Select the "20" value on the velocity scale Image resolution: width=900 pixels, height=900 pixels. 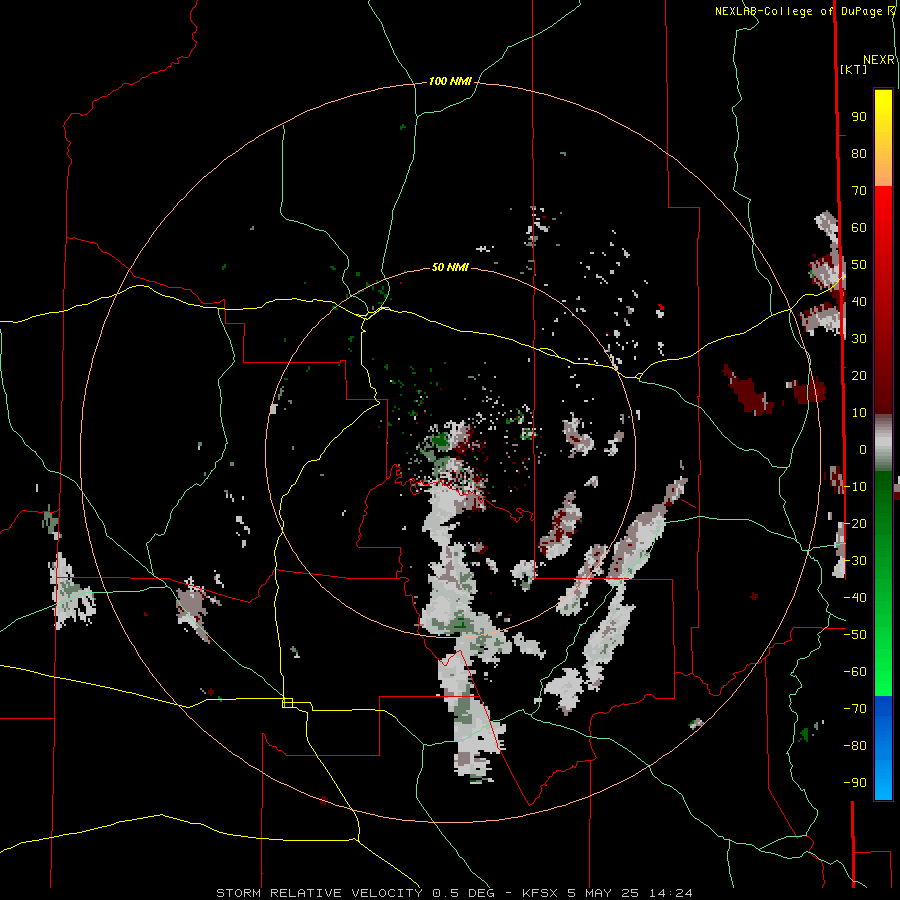click(x=859, y=376)
